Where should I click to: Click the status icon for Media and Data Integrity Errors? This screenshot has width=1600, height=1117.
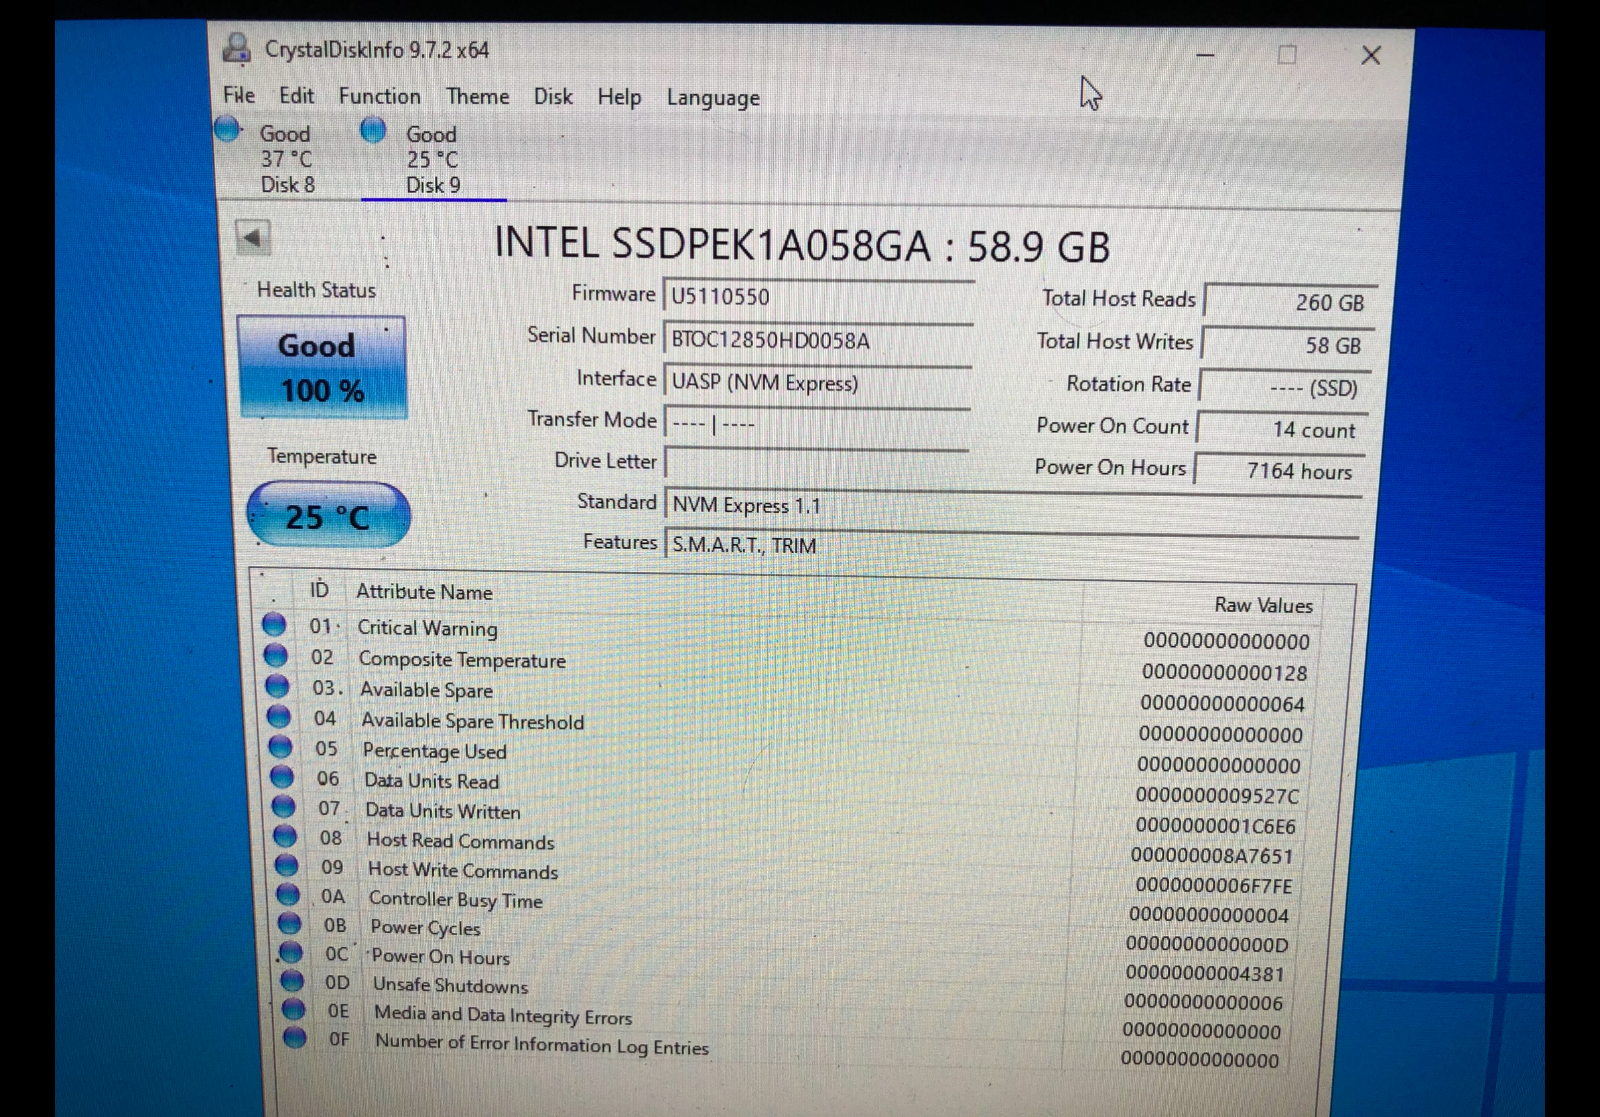[x=293, y=1009]
